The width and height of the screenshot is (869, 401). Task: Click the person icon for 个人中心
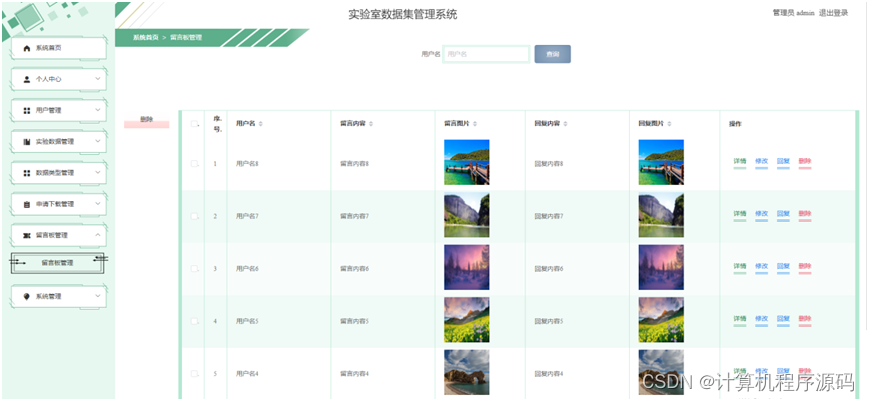point(27,79)
